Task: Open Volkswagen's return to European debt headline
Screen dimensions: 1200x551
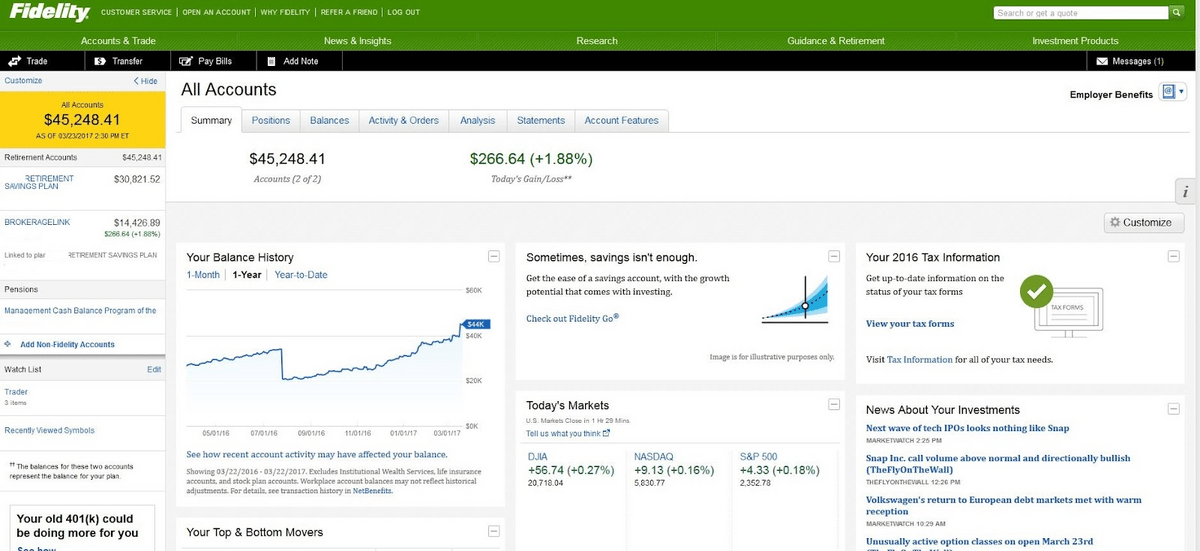Action: coord(1003,505)
